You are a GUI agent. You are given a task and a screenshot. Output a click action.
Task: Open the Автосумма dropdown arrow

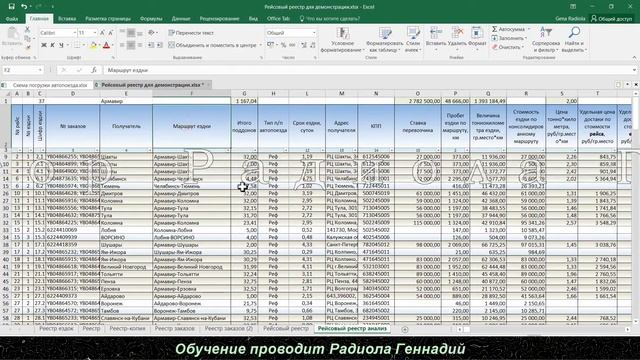(x=529, y=29)
